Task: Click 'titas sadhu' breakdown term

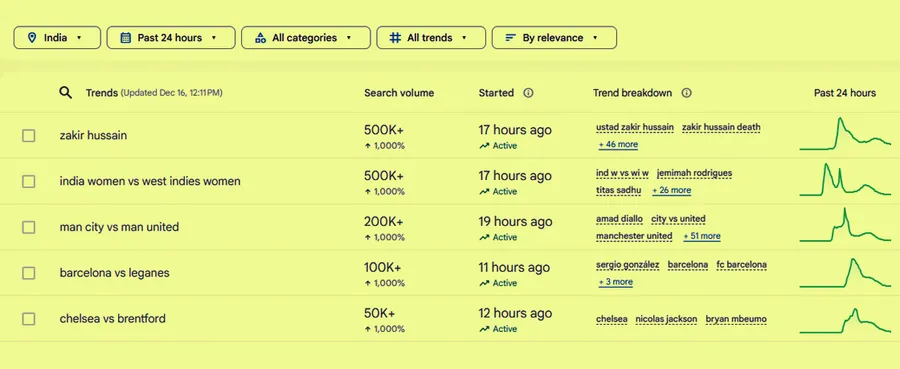Action: click(x=619, y=191)
